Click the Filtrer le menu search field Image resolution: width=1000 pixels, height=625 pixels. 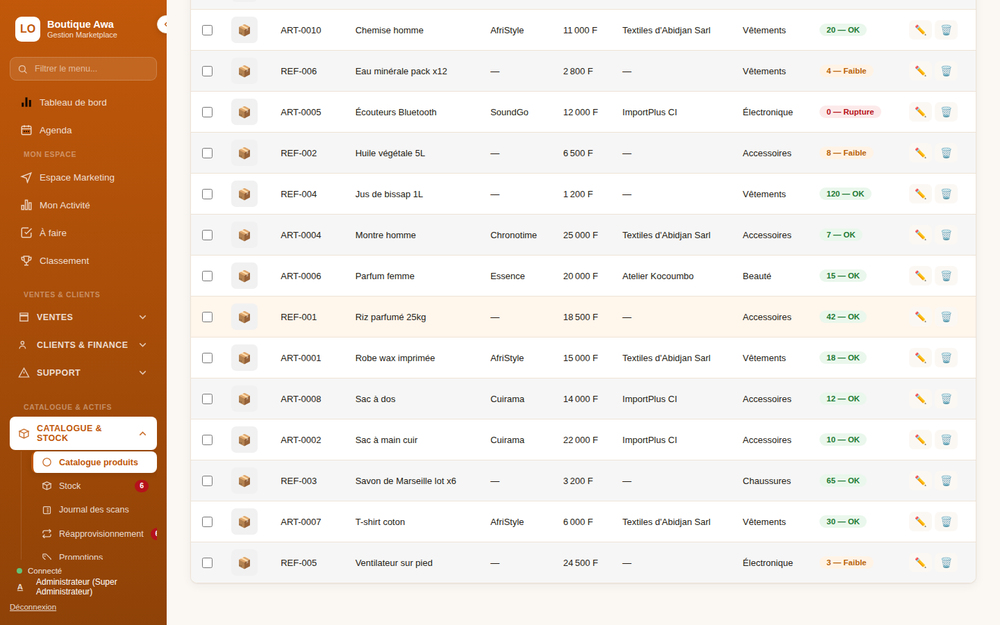click(83, 69)
